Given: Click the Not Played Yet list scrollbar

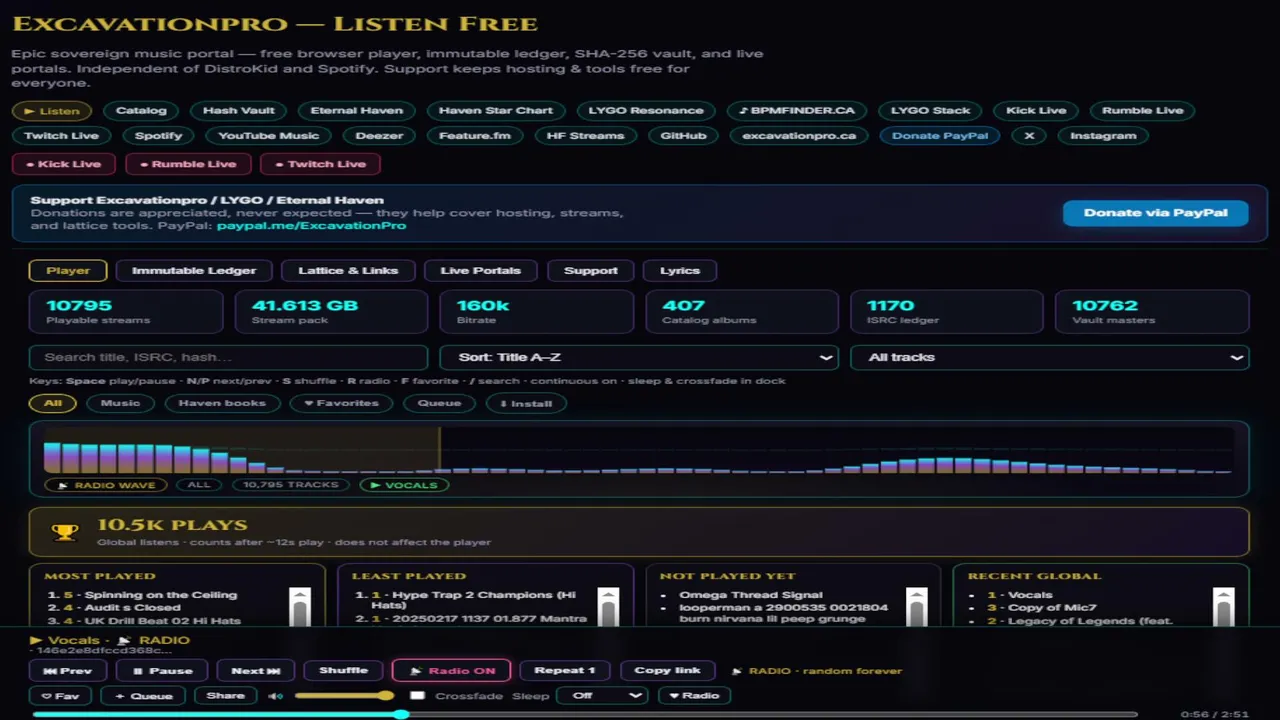Looking at the screenshot, I should coord(916,607).
